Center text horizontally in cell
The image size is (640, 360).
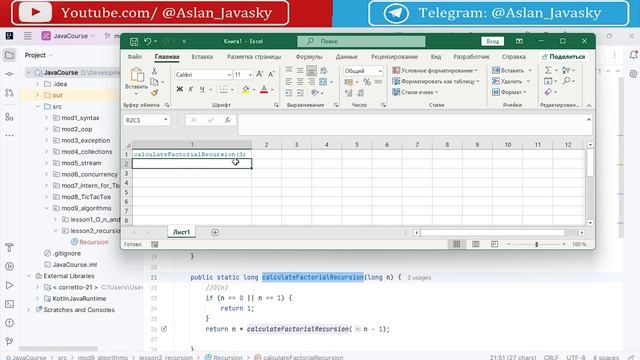point(300,82)
